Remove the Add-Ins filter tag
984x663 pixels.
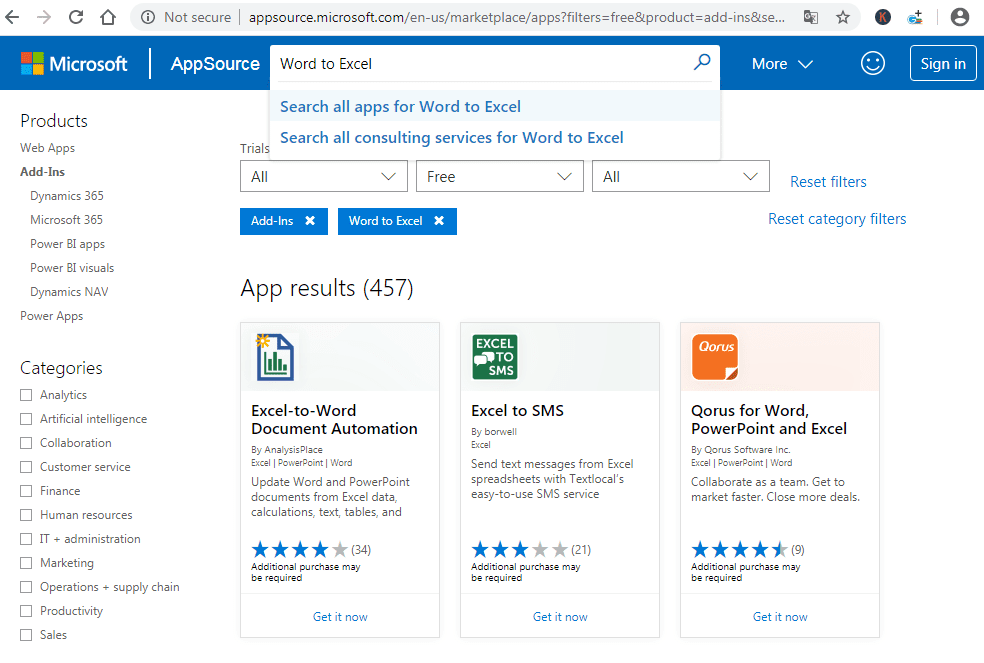[x=310, y=221]
